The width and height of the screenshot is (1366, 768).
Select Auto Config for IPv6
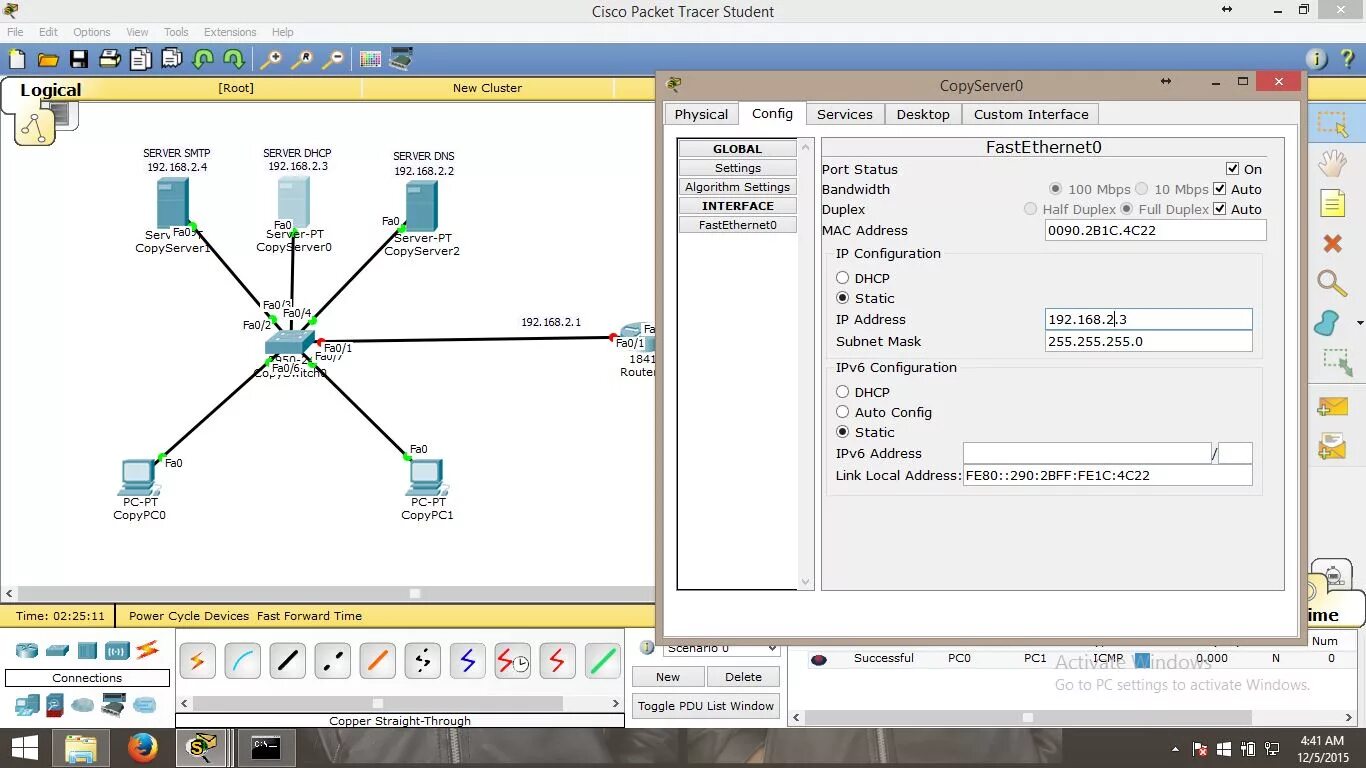pos(842,412)
